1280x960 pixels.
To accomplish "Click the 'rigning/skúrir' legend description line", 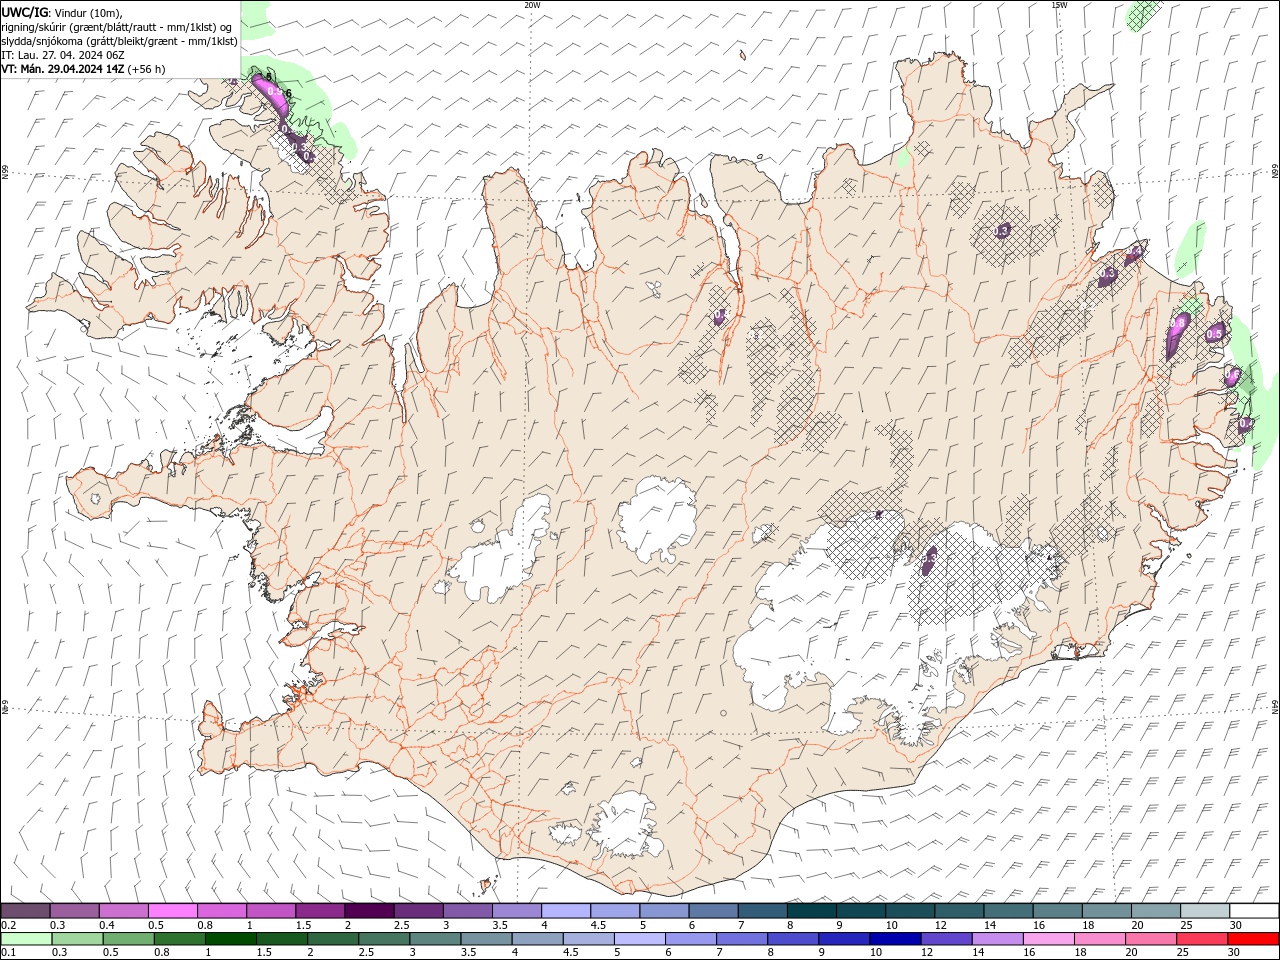I will point(116,27).
